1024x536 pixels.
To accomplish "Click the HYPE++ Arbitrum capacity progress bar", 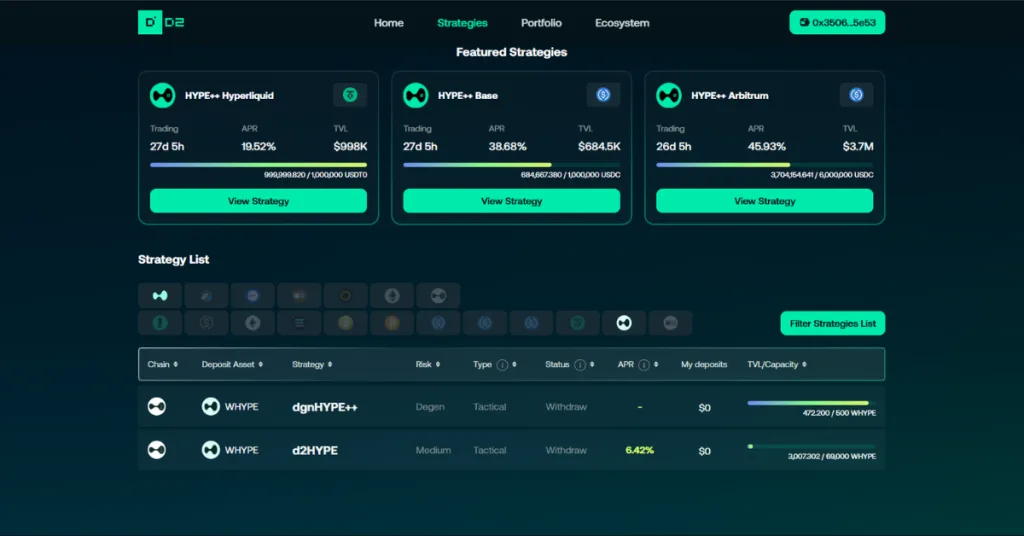I will pos(765,165).
